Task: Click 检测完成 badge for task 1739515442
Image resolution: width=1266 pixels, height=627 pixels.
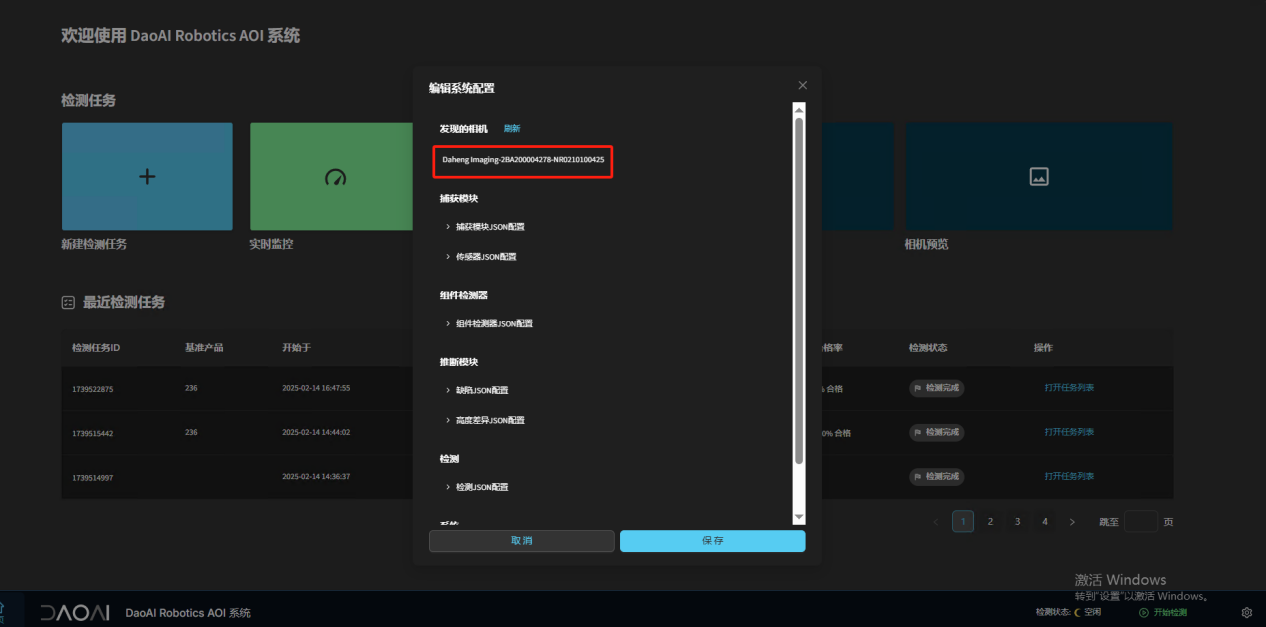Action: (936, 432)
